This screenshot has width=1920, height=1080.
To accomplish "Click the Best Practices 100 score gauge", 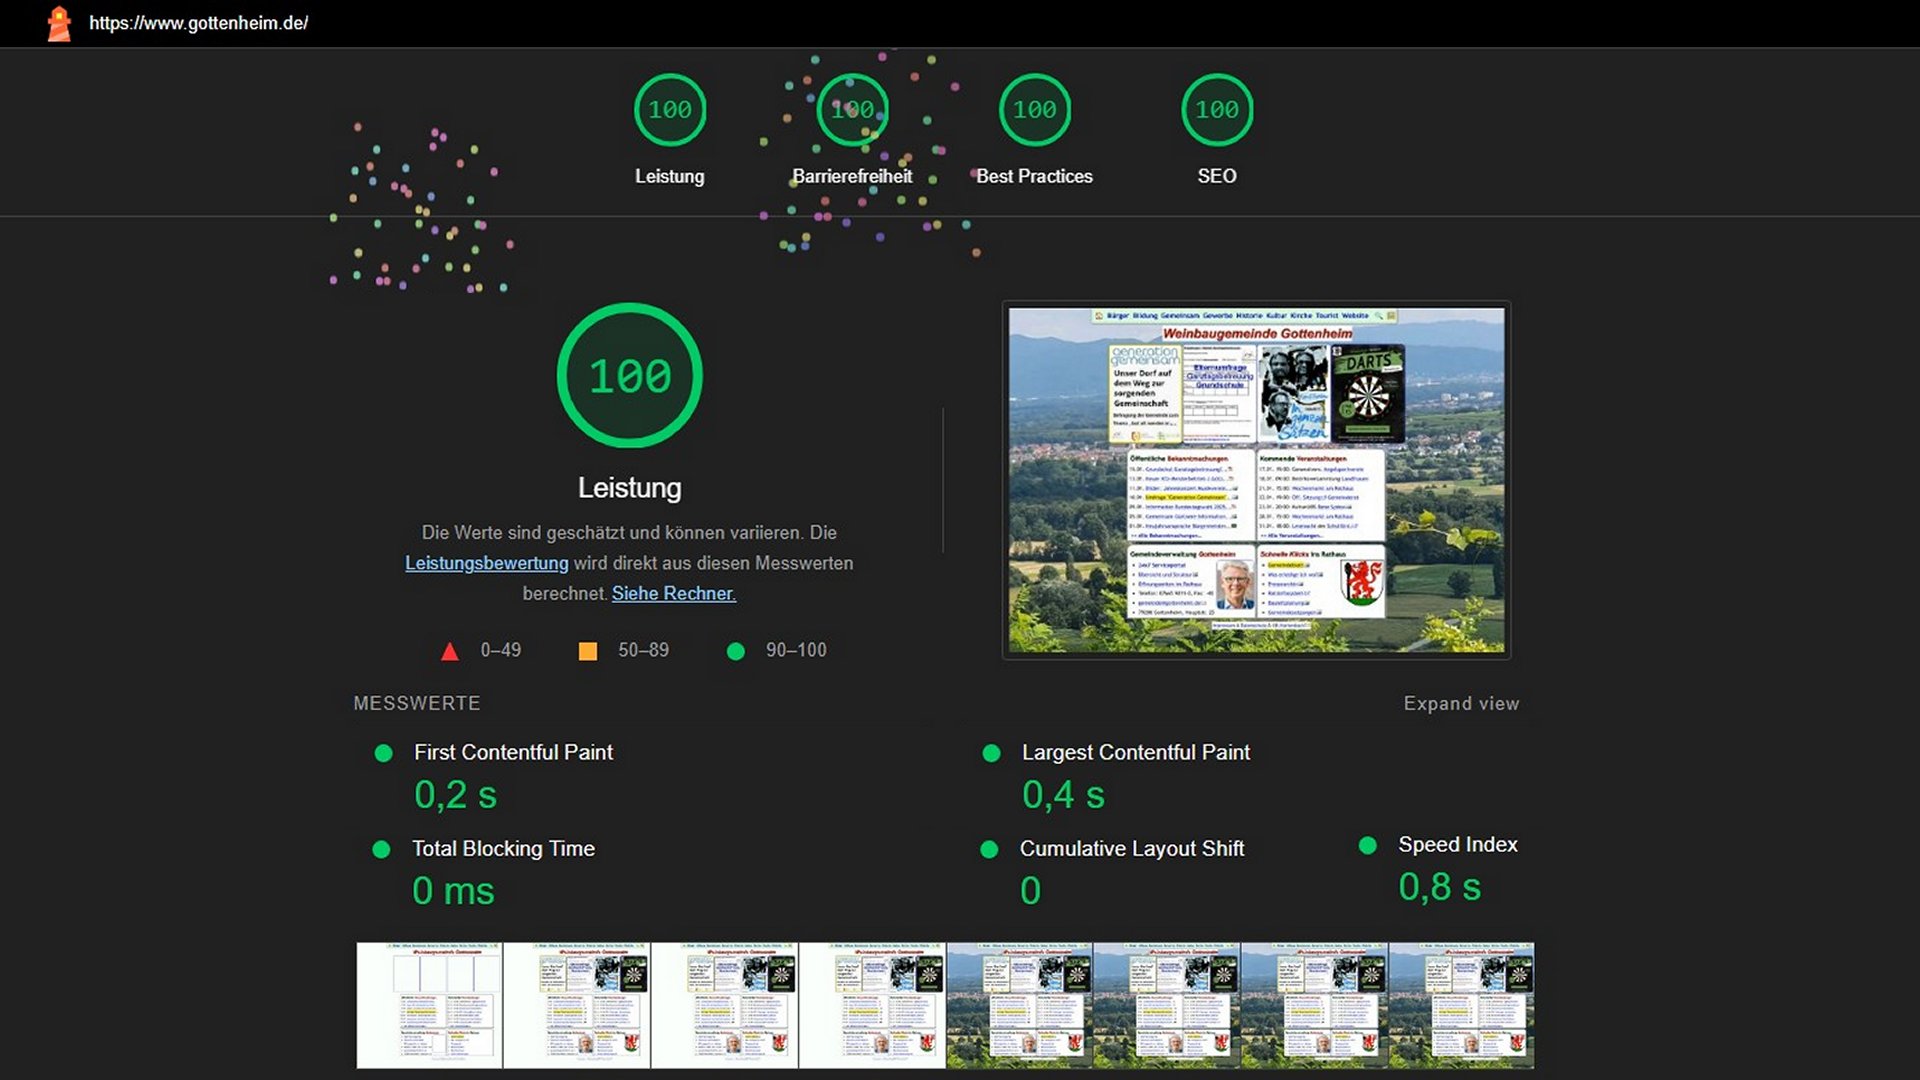I will click(1034, 110).
